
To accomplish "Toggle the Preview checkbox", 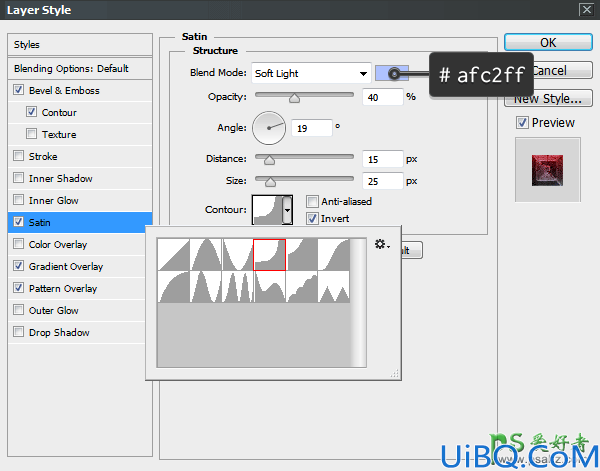I will coord(522,122).
